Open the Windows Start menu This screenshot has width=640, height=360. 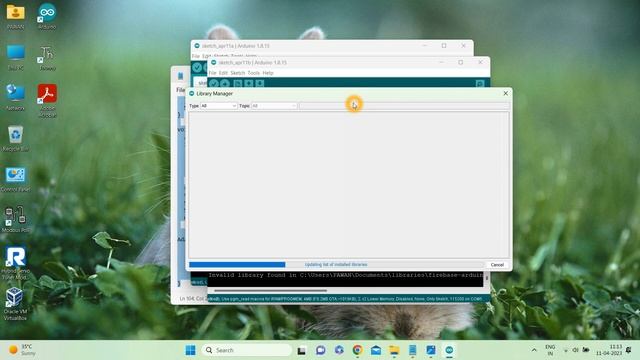pyautogui.click(x=190, y=350)
